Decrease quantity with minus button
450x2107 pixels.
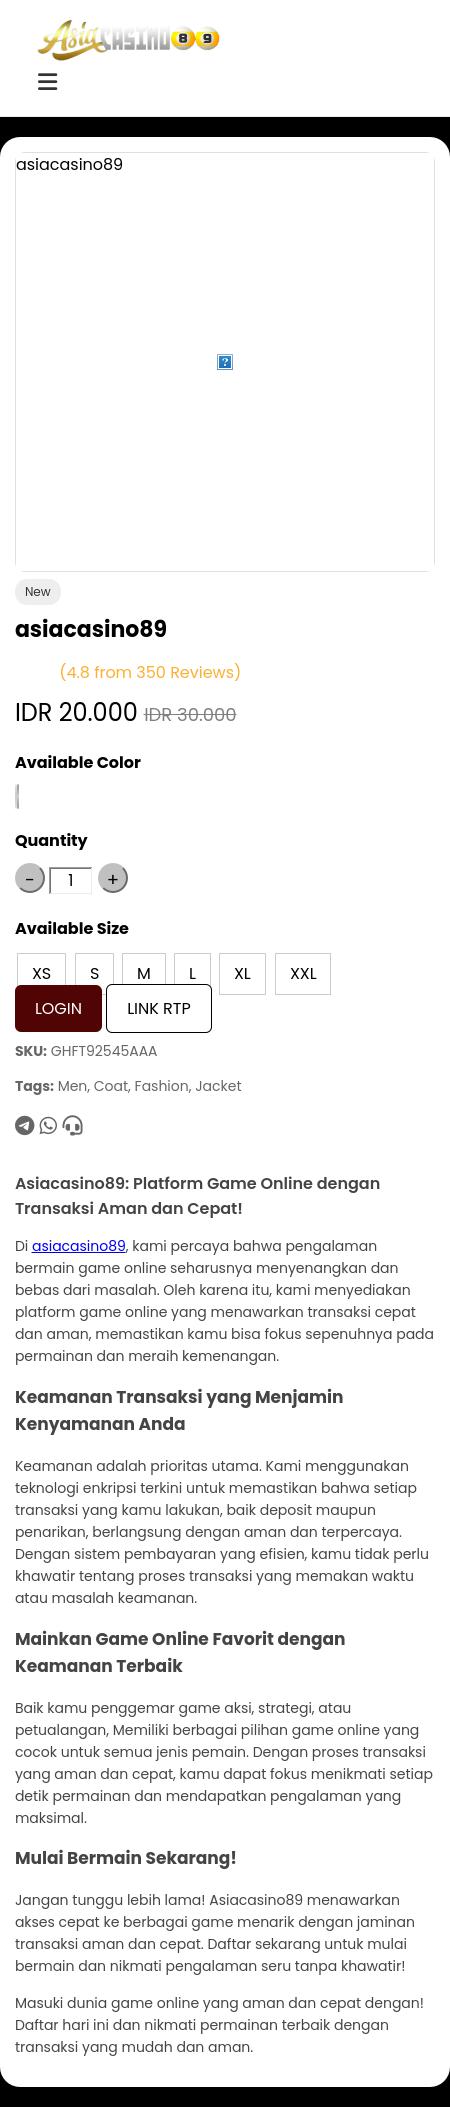coord(30,879)
